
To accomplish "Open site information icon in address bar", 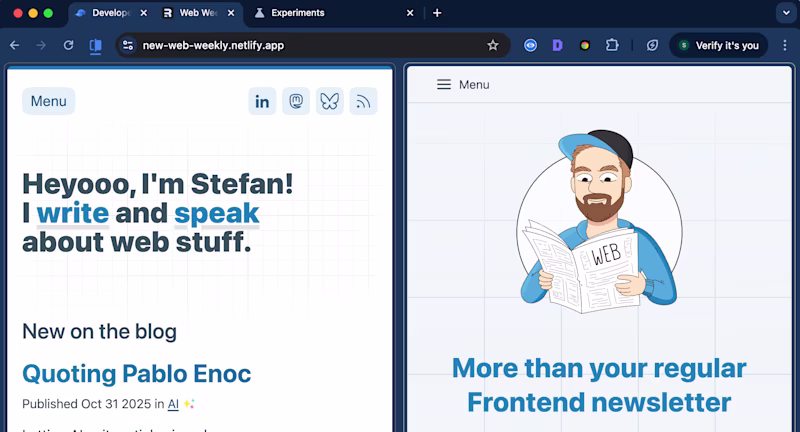I will click(128, 45).
